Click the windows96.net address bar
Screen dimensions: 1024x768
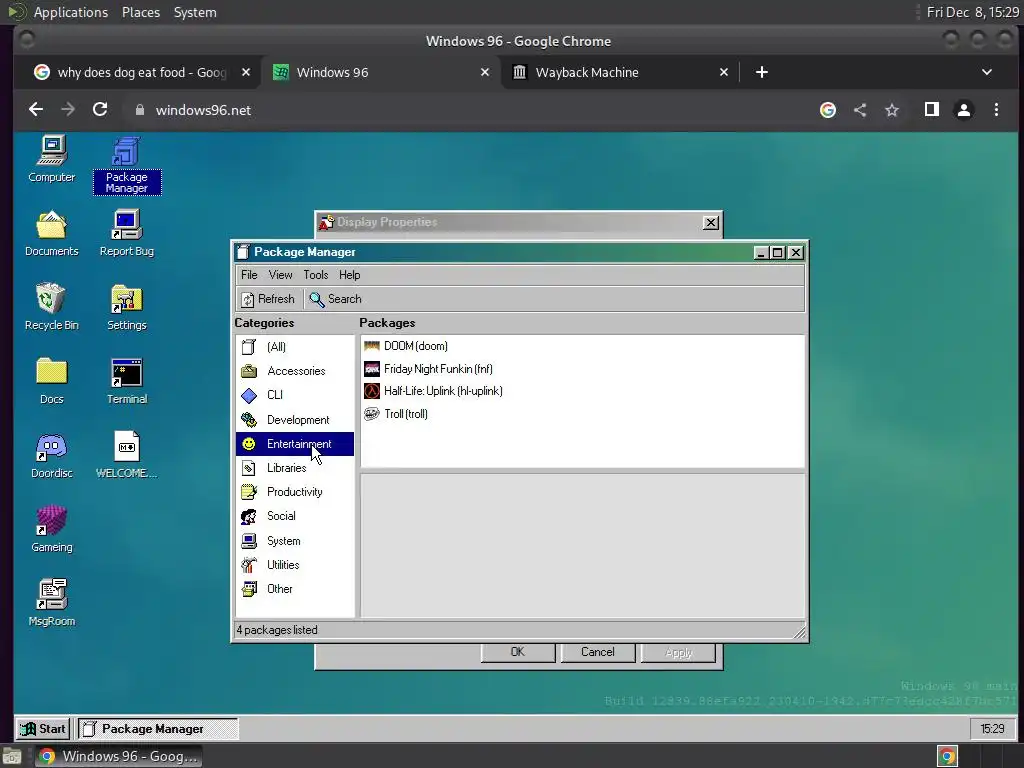(x=470, y=110)
